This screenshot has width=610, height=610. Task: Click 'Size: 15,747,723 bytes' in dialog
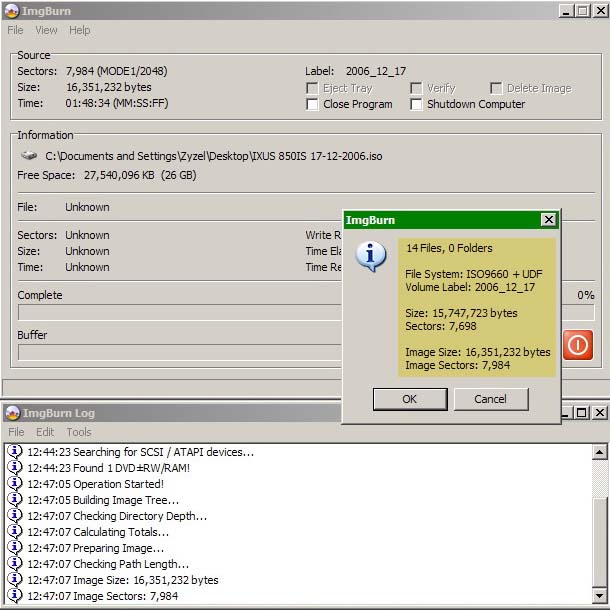(461, 313)
